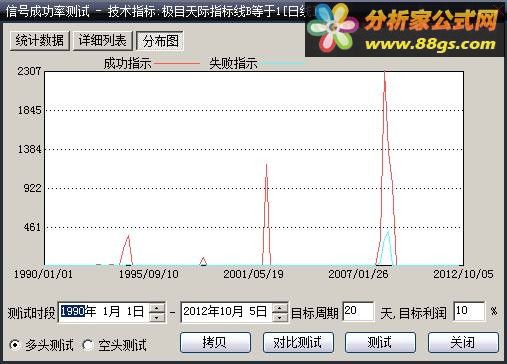Decrease start date using down spinner arrow
This screenshot has height=364, width=507.
(157, 317)
